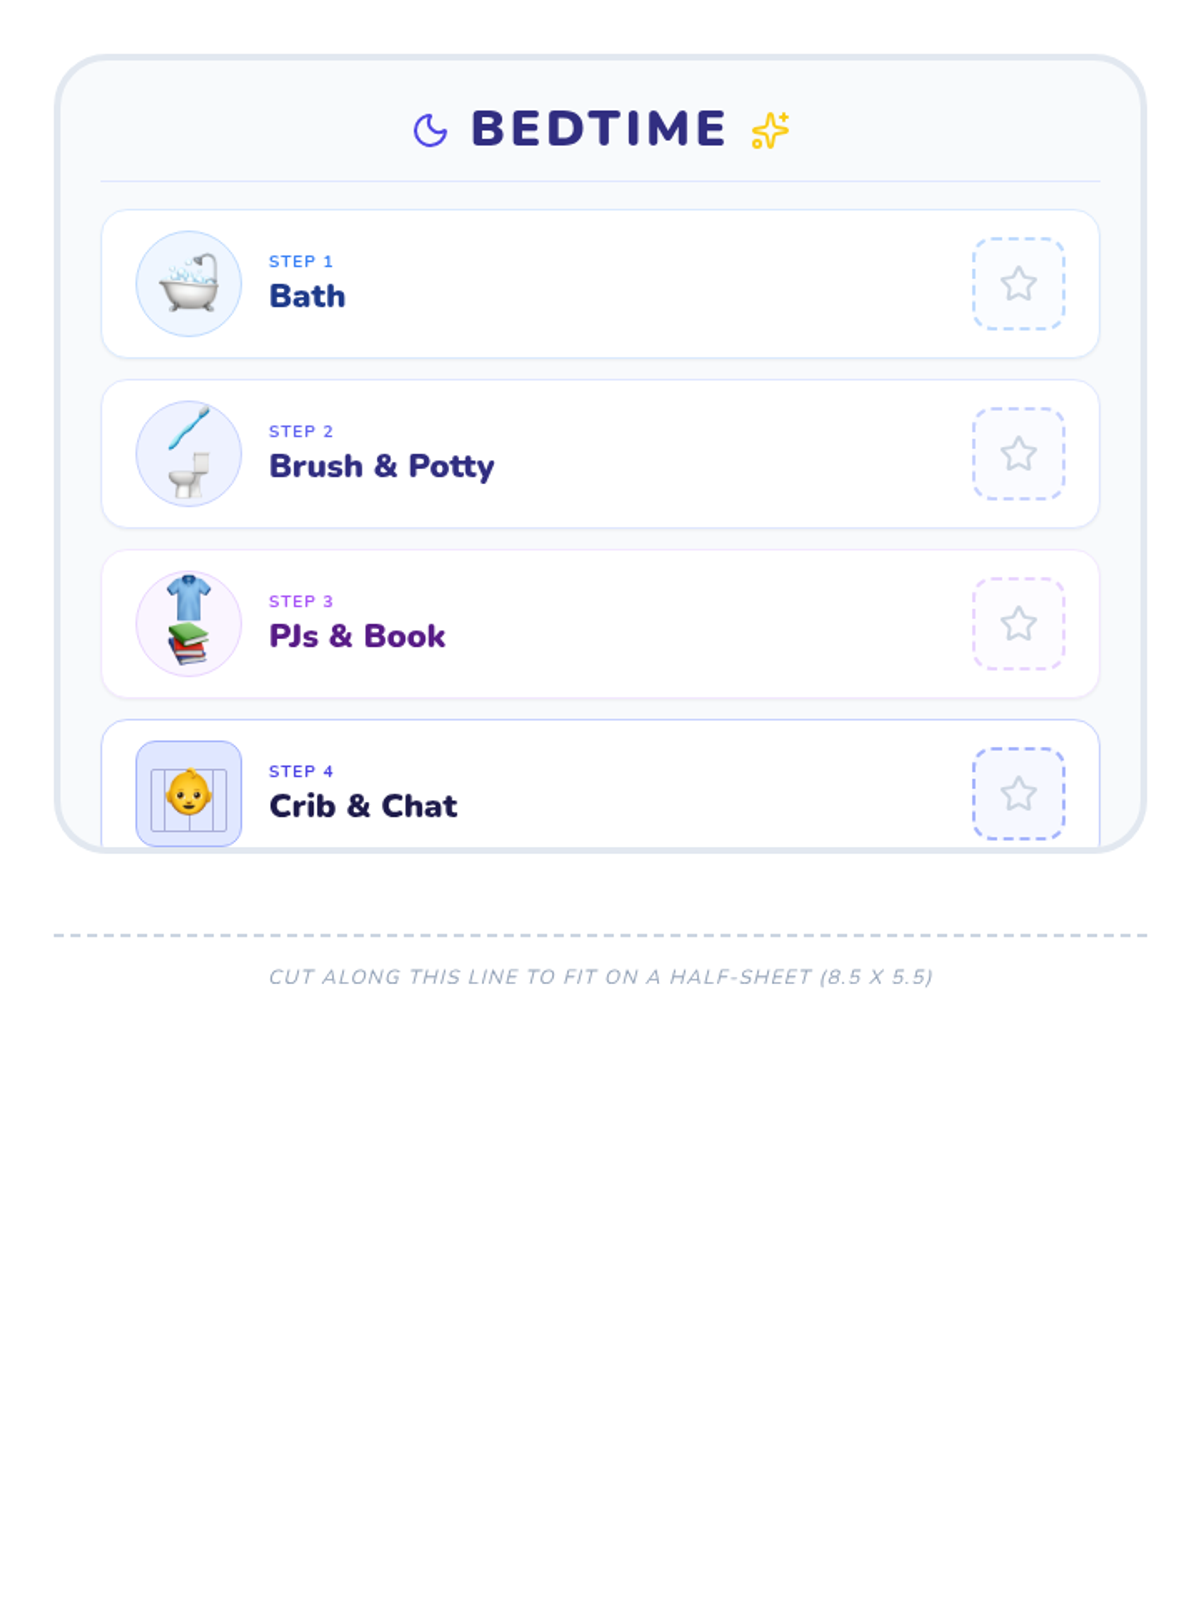Screen dimensions: 1200x1600
Task: Click the purple STEP 3 label
Action: (301, 601)
